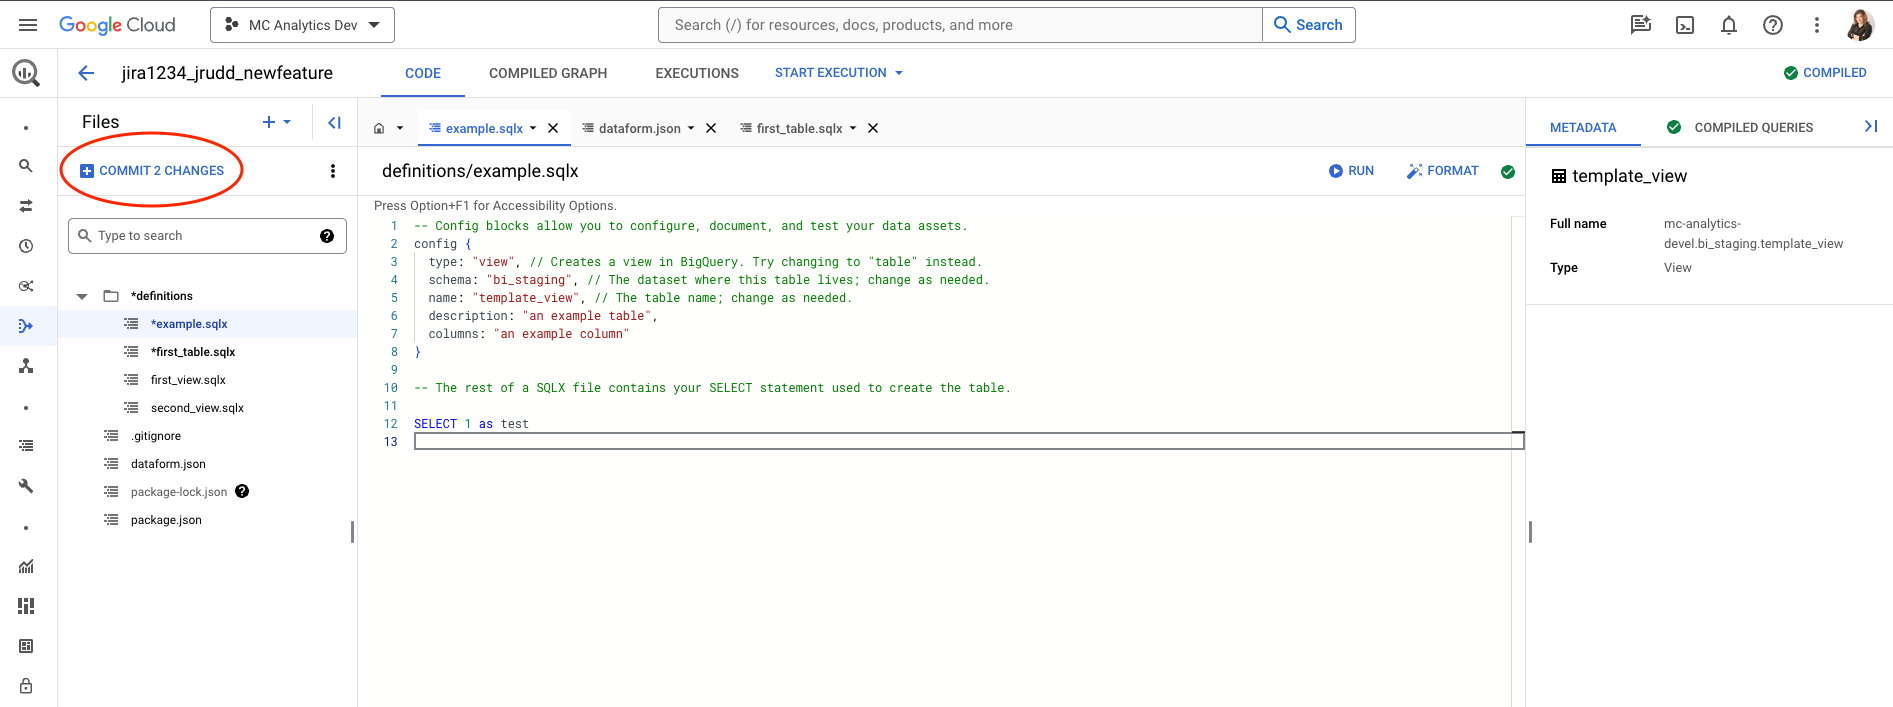Select the Compiled Queries tab

pos(1740,127)
